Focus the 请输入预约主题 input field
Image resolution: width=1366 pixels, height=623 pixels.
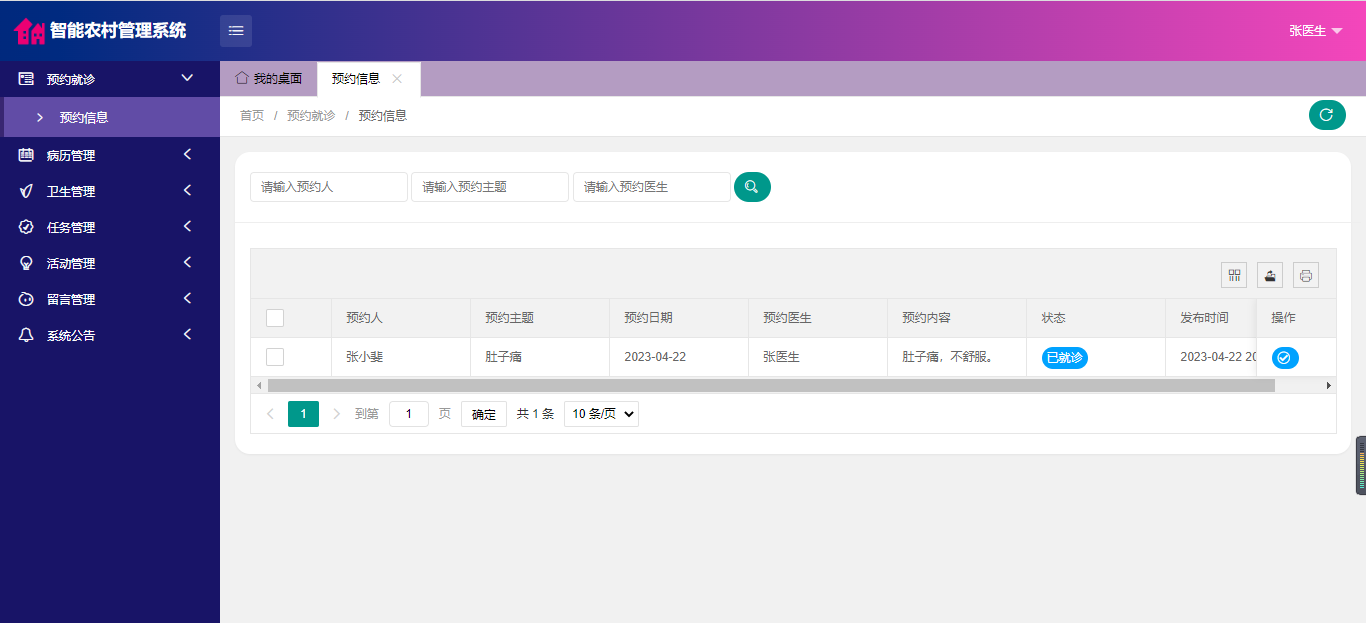click(490, 187)
